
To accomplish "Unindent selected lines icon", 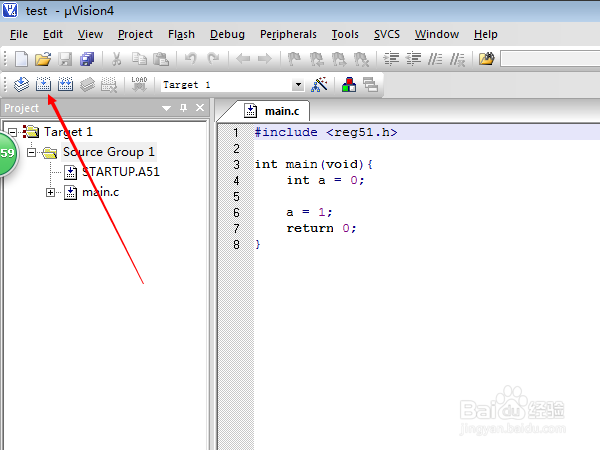I will click(x=413, y=59).
